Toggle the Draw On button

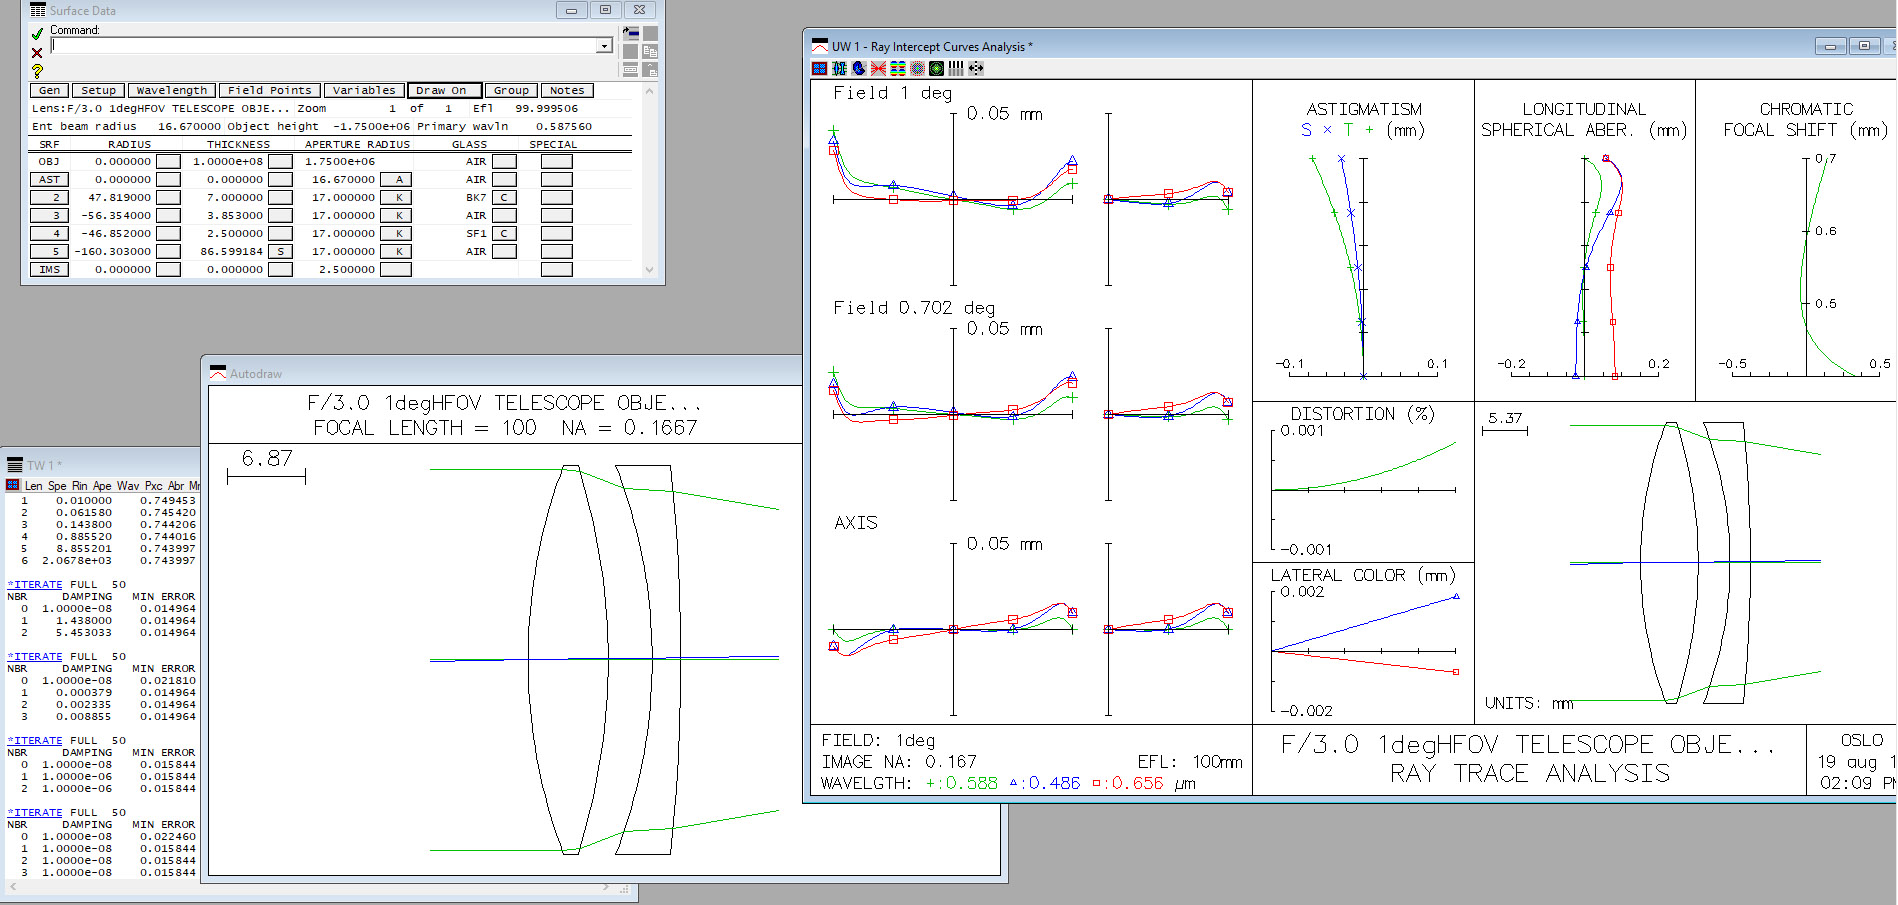(x=445, y=90)
